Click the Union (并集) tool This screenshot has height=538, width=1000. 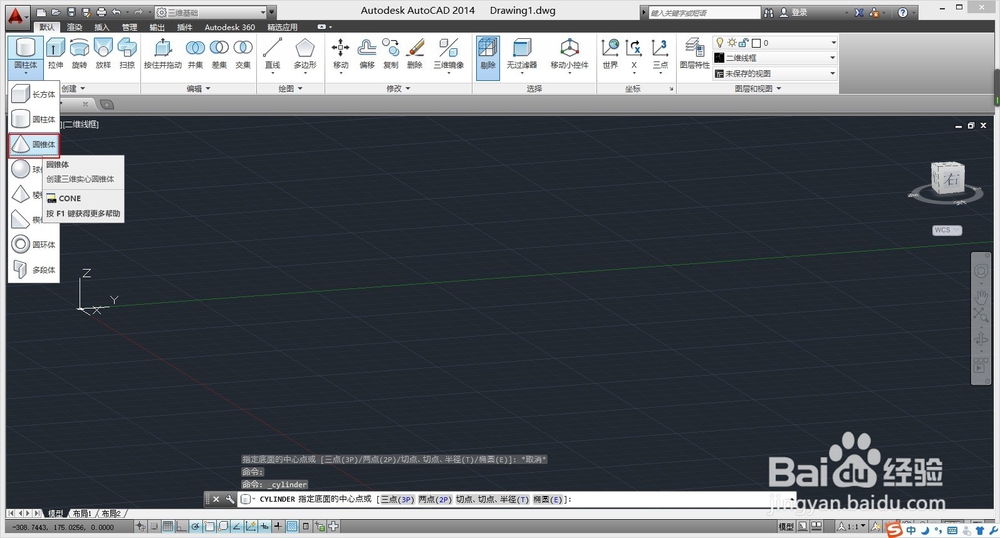pos(195,54)
